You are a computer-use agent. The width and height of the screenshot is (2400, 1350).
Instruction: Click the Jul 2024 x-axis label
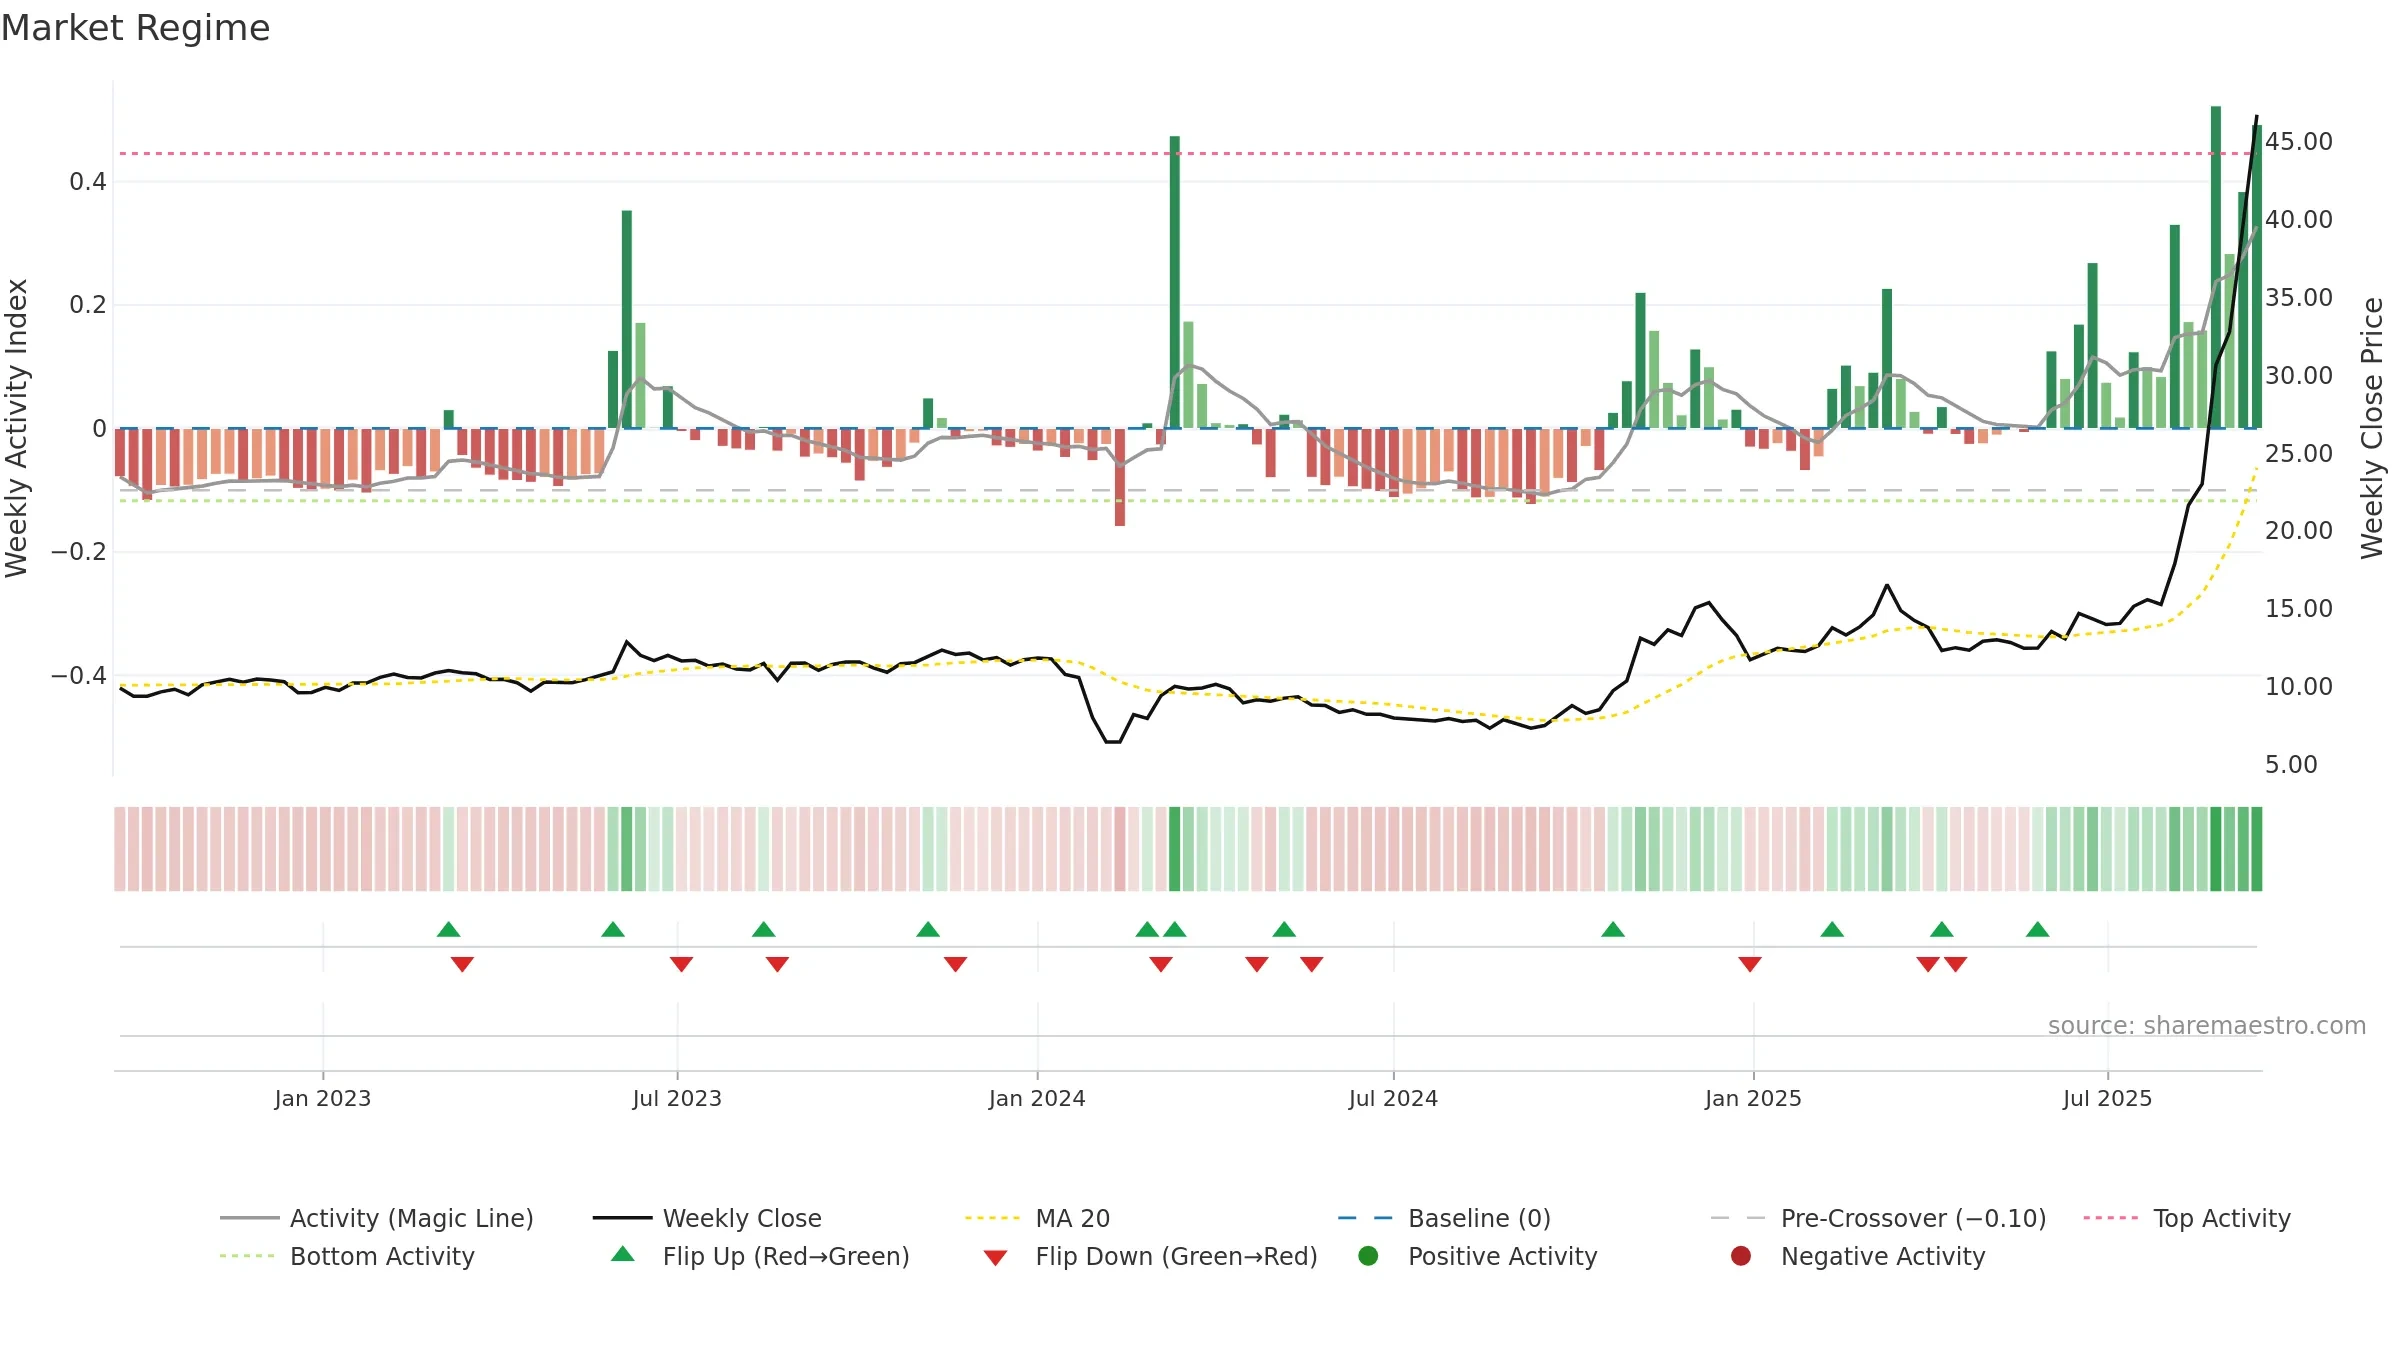pyautogui.click(x=1393, y=1099)
